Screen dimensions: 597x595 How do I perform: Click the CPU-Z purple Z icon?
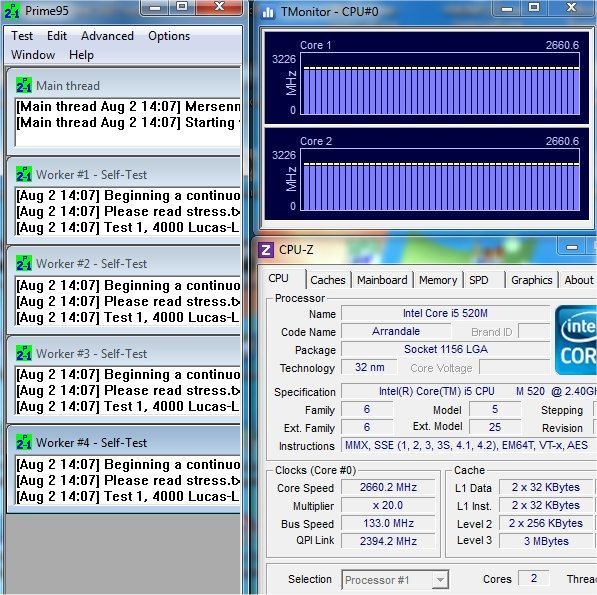pyautogui.click(x=266, y=250)
